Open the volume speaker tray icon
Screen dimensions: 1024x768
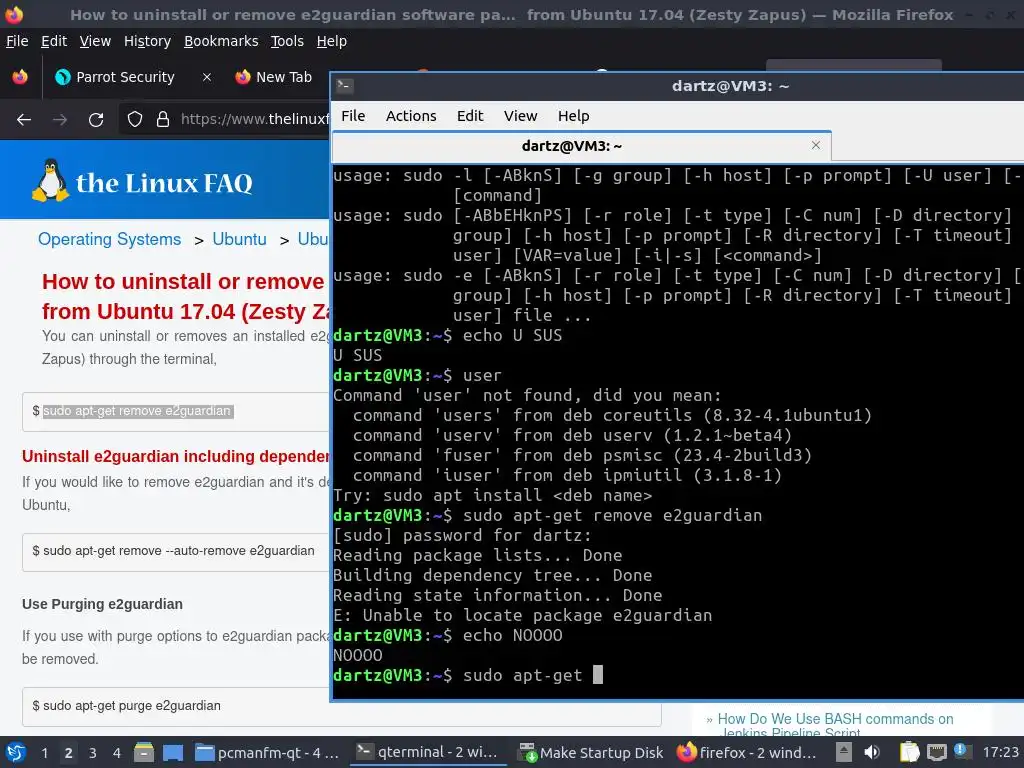click(x=872, y=752)
